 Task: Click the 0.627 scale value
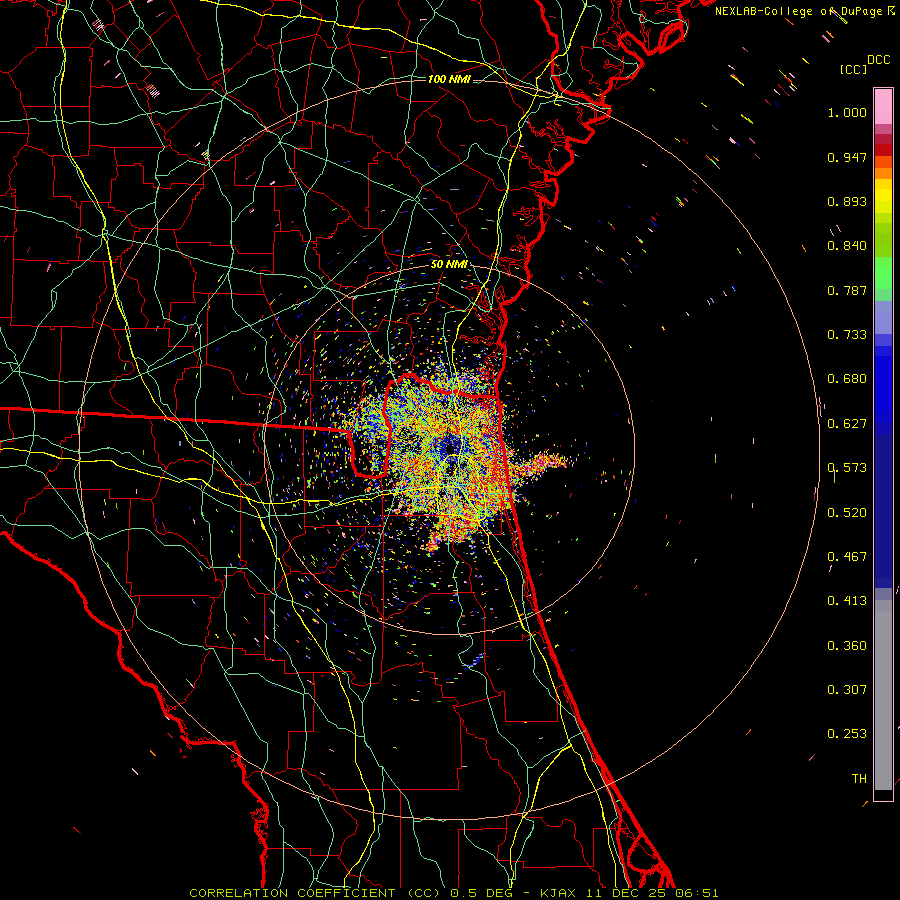click(847, 424)
